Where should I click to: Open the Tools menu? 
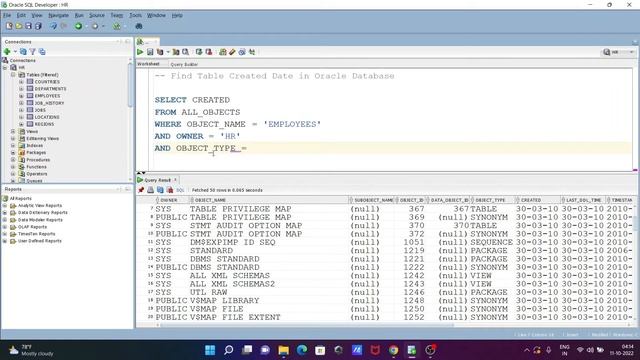point(135,15)
